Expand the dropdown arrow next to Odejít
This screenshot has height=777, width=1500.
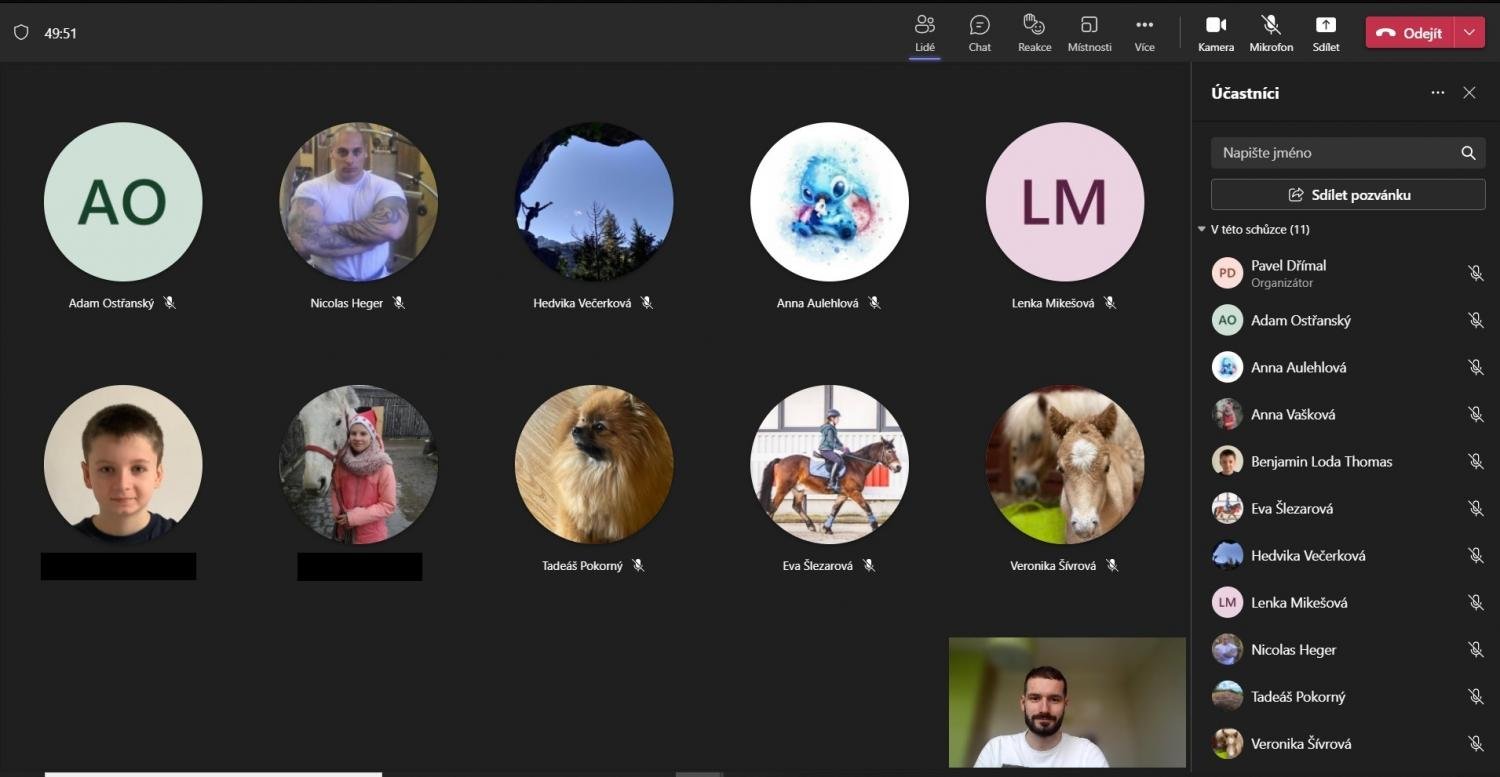pyautogui.click(x=1468, y=32)
